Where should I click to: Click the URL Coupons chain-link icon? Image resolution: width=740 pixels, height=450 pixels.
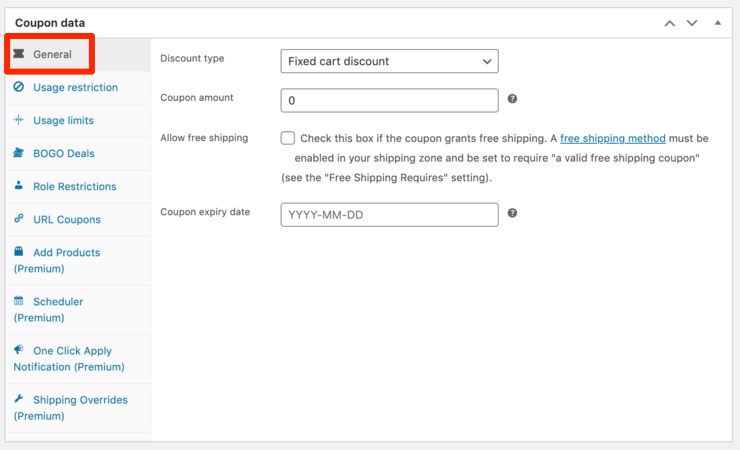coord(19,218)
